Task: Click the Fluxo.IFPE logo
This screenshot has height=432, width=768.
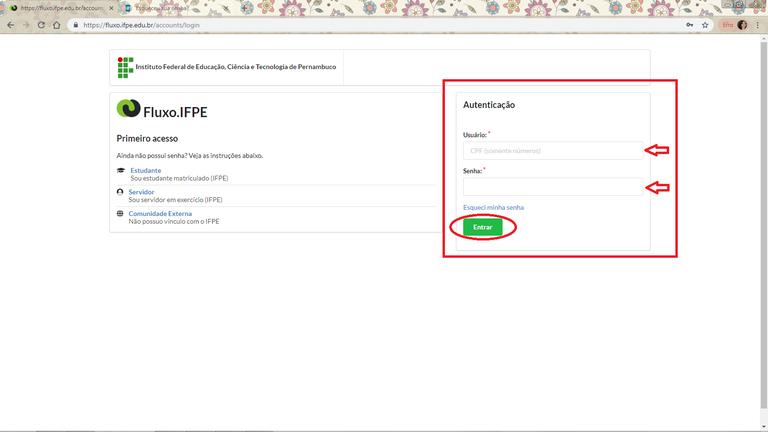Action: [x=162, y=110]
